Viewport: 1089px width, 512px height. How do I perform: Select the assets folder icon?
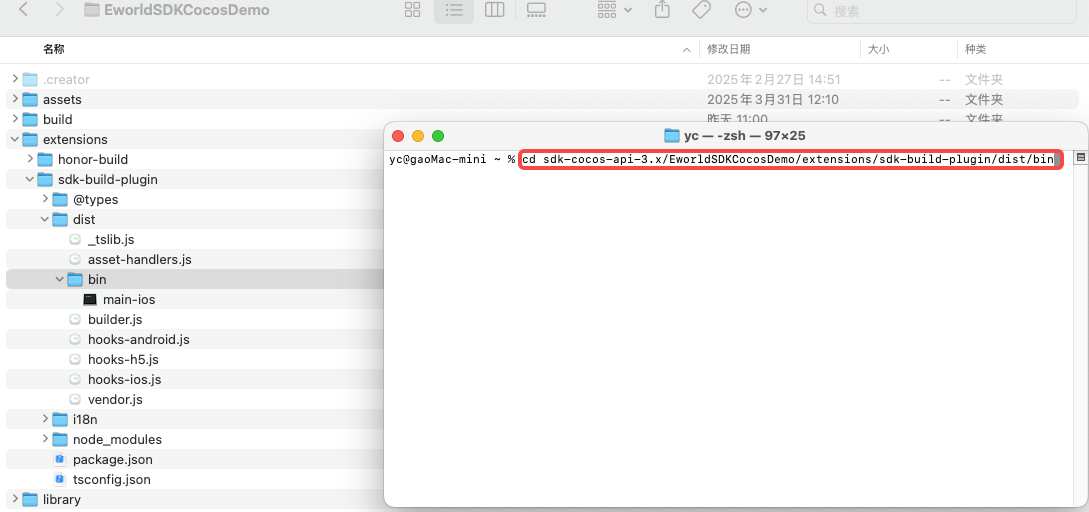[30, 99]
